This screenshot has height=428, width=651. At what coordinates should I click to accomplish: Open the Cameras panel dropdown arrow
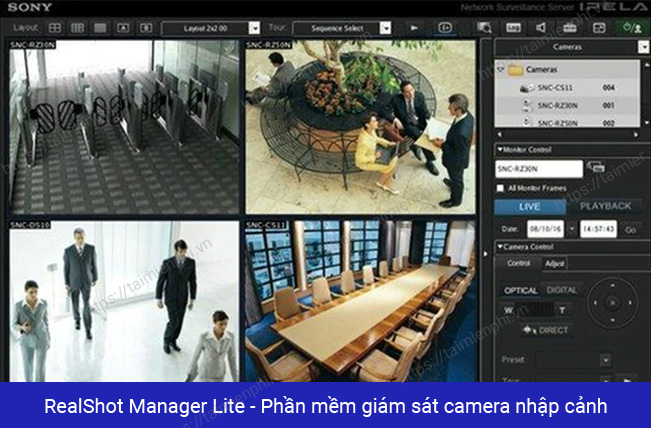pyautogui.click(x=644, y=47)
